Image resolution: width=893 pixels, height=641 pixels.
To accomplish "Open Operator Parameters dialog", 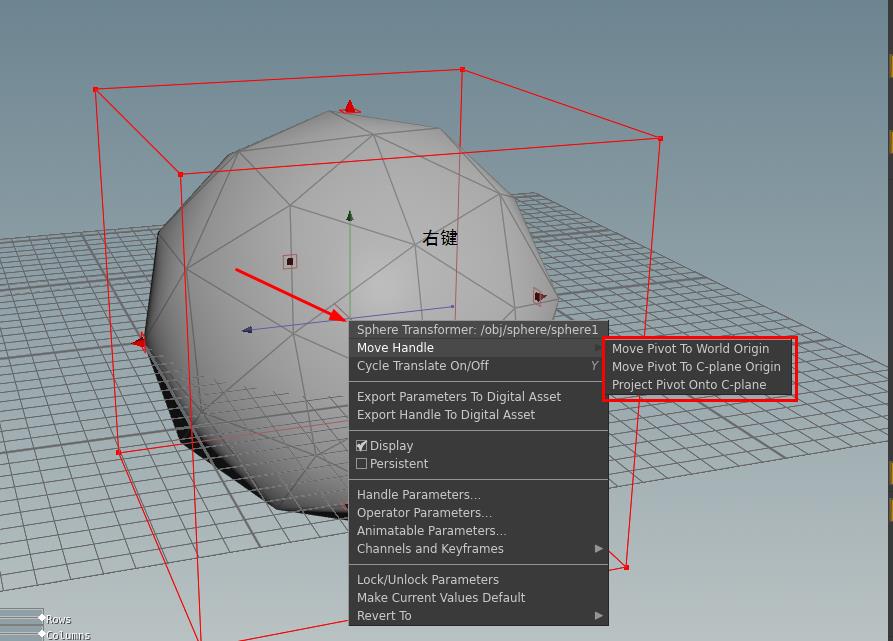I will click(x=478, y=513).
